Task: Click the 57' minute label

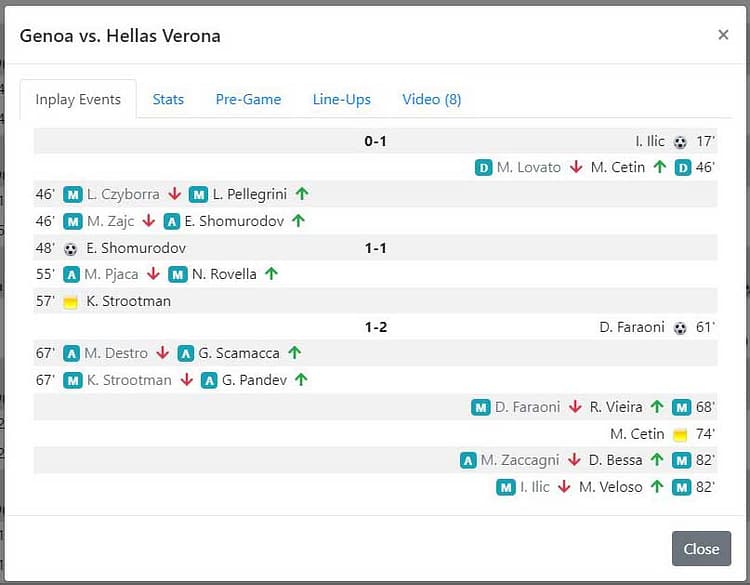Action: pyautogui.click(x=45, y=301)
